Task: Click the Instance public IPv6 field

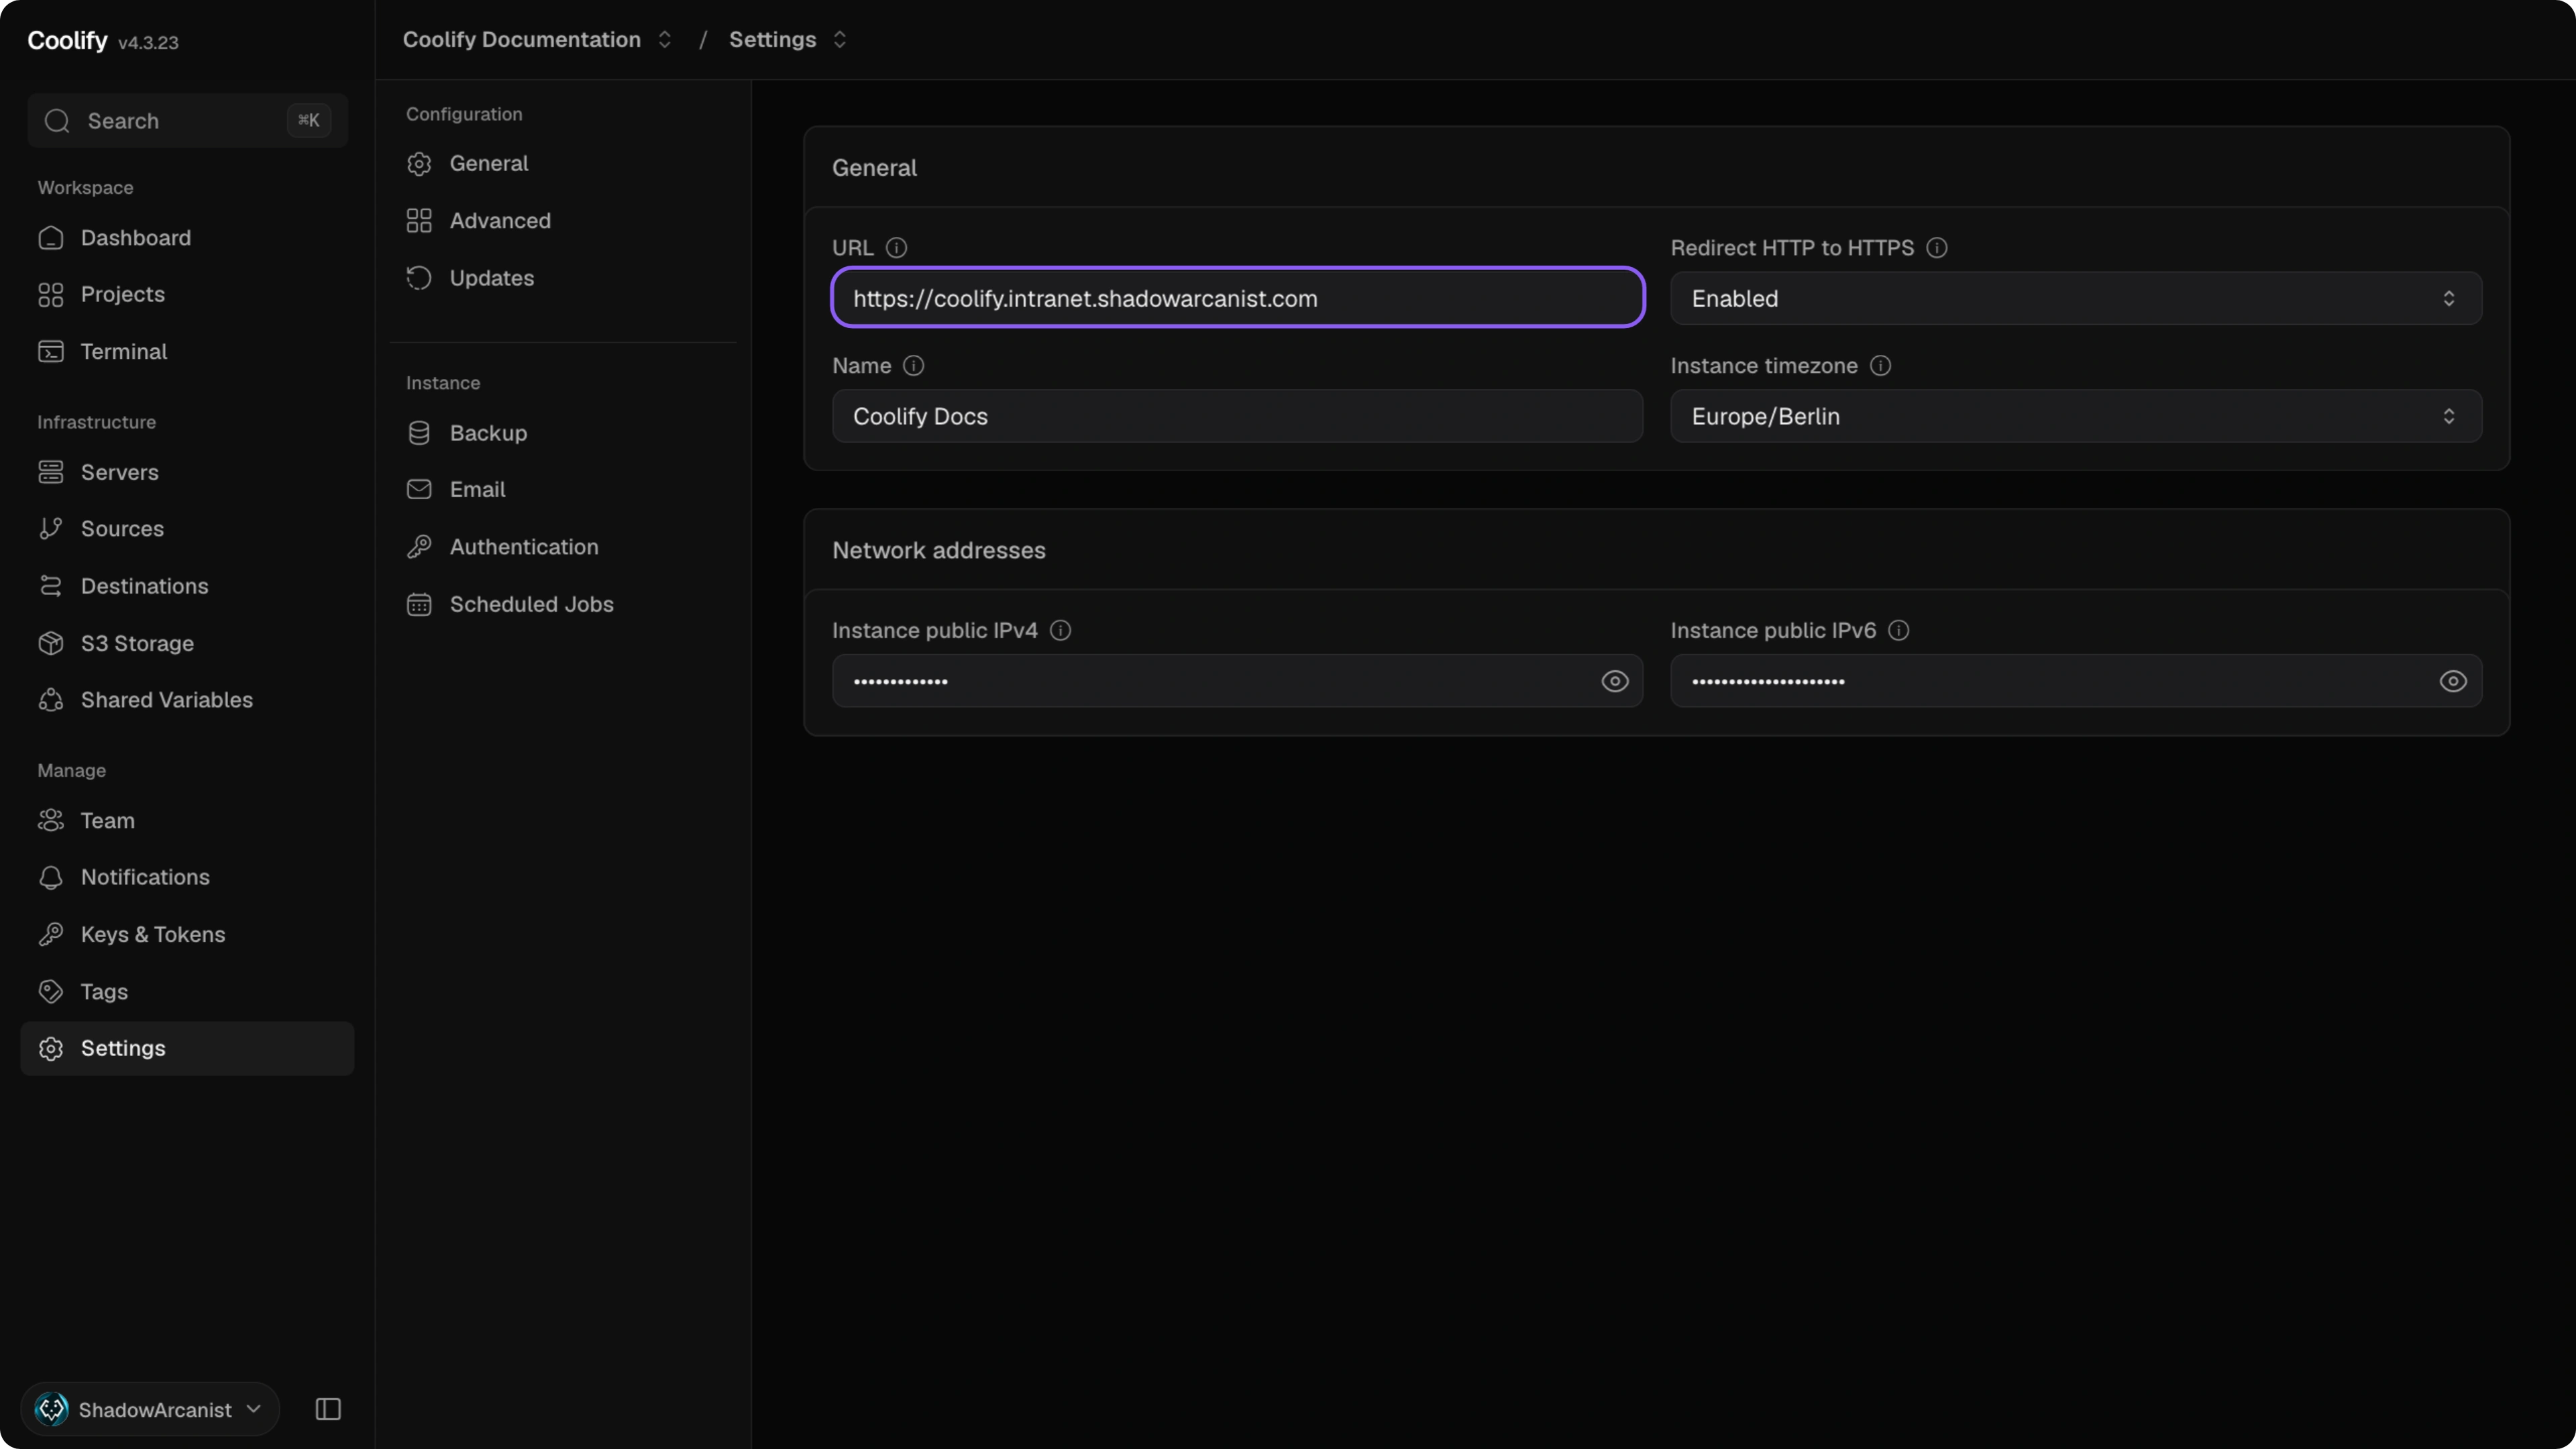Action: tap(2076, 681)
